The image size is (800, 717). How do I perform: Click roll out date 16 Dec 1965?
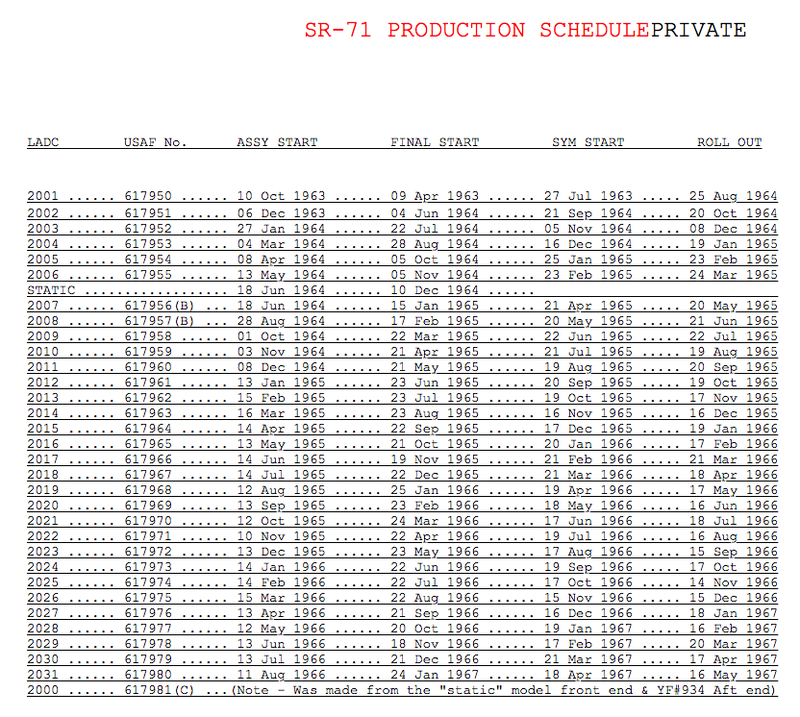pos(733,413)
